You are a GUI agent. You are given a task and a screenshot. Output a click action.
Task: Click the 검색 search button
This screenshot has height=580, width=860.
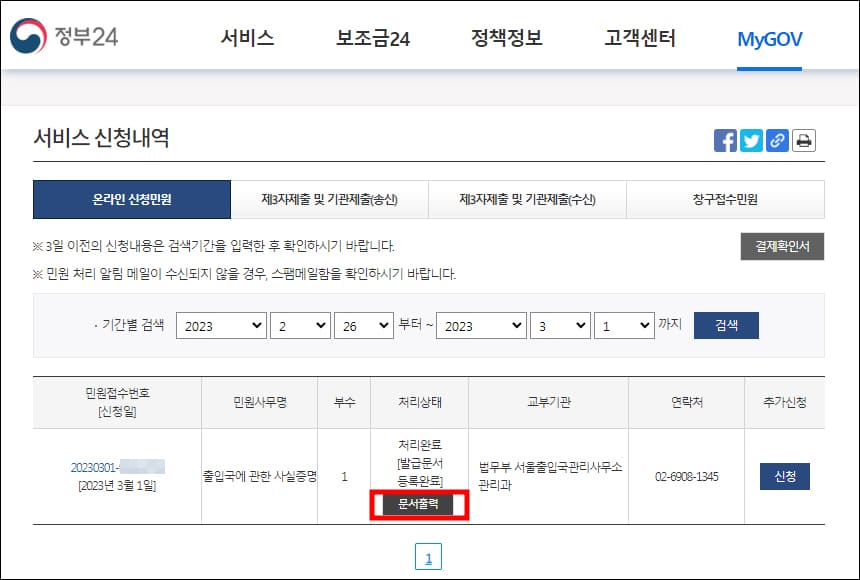[726, 325]
